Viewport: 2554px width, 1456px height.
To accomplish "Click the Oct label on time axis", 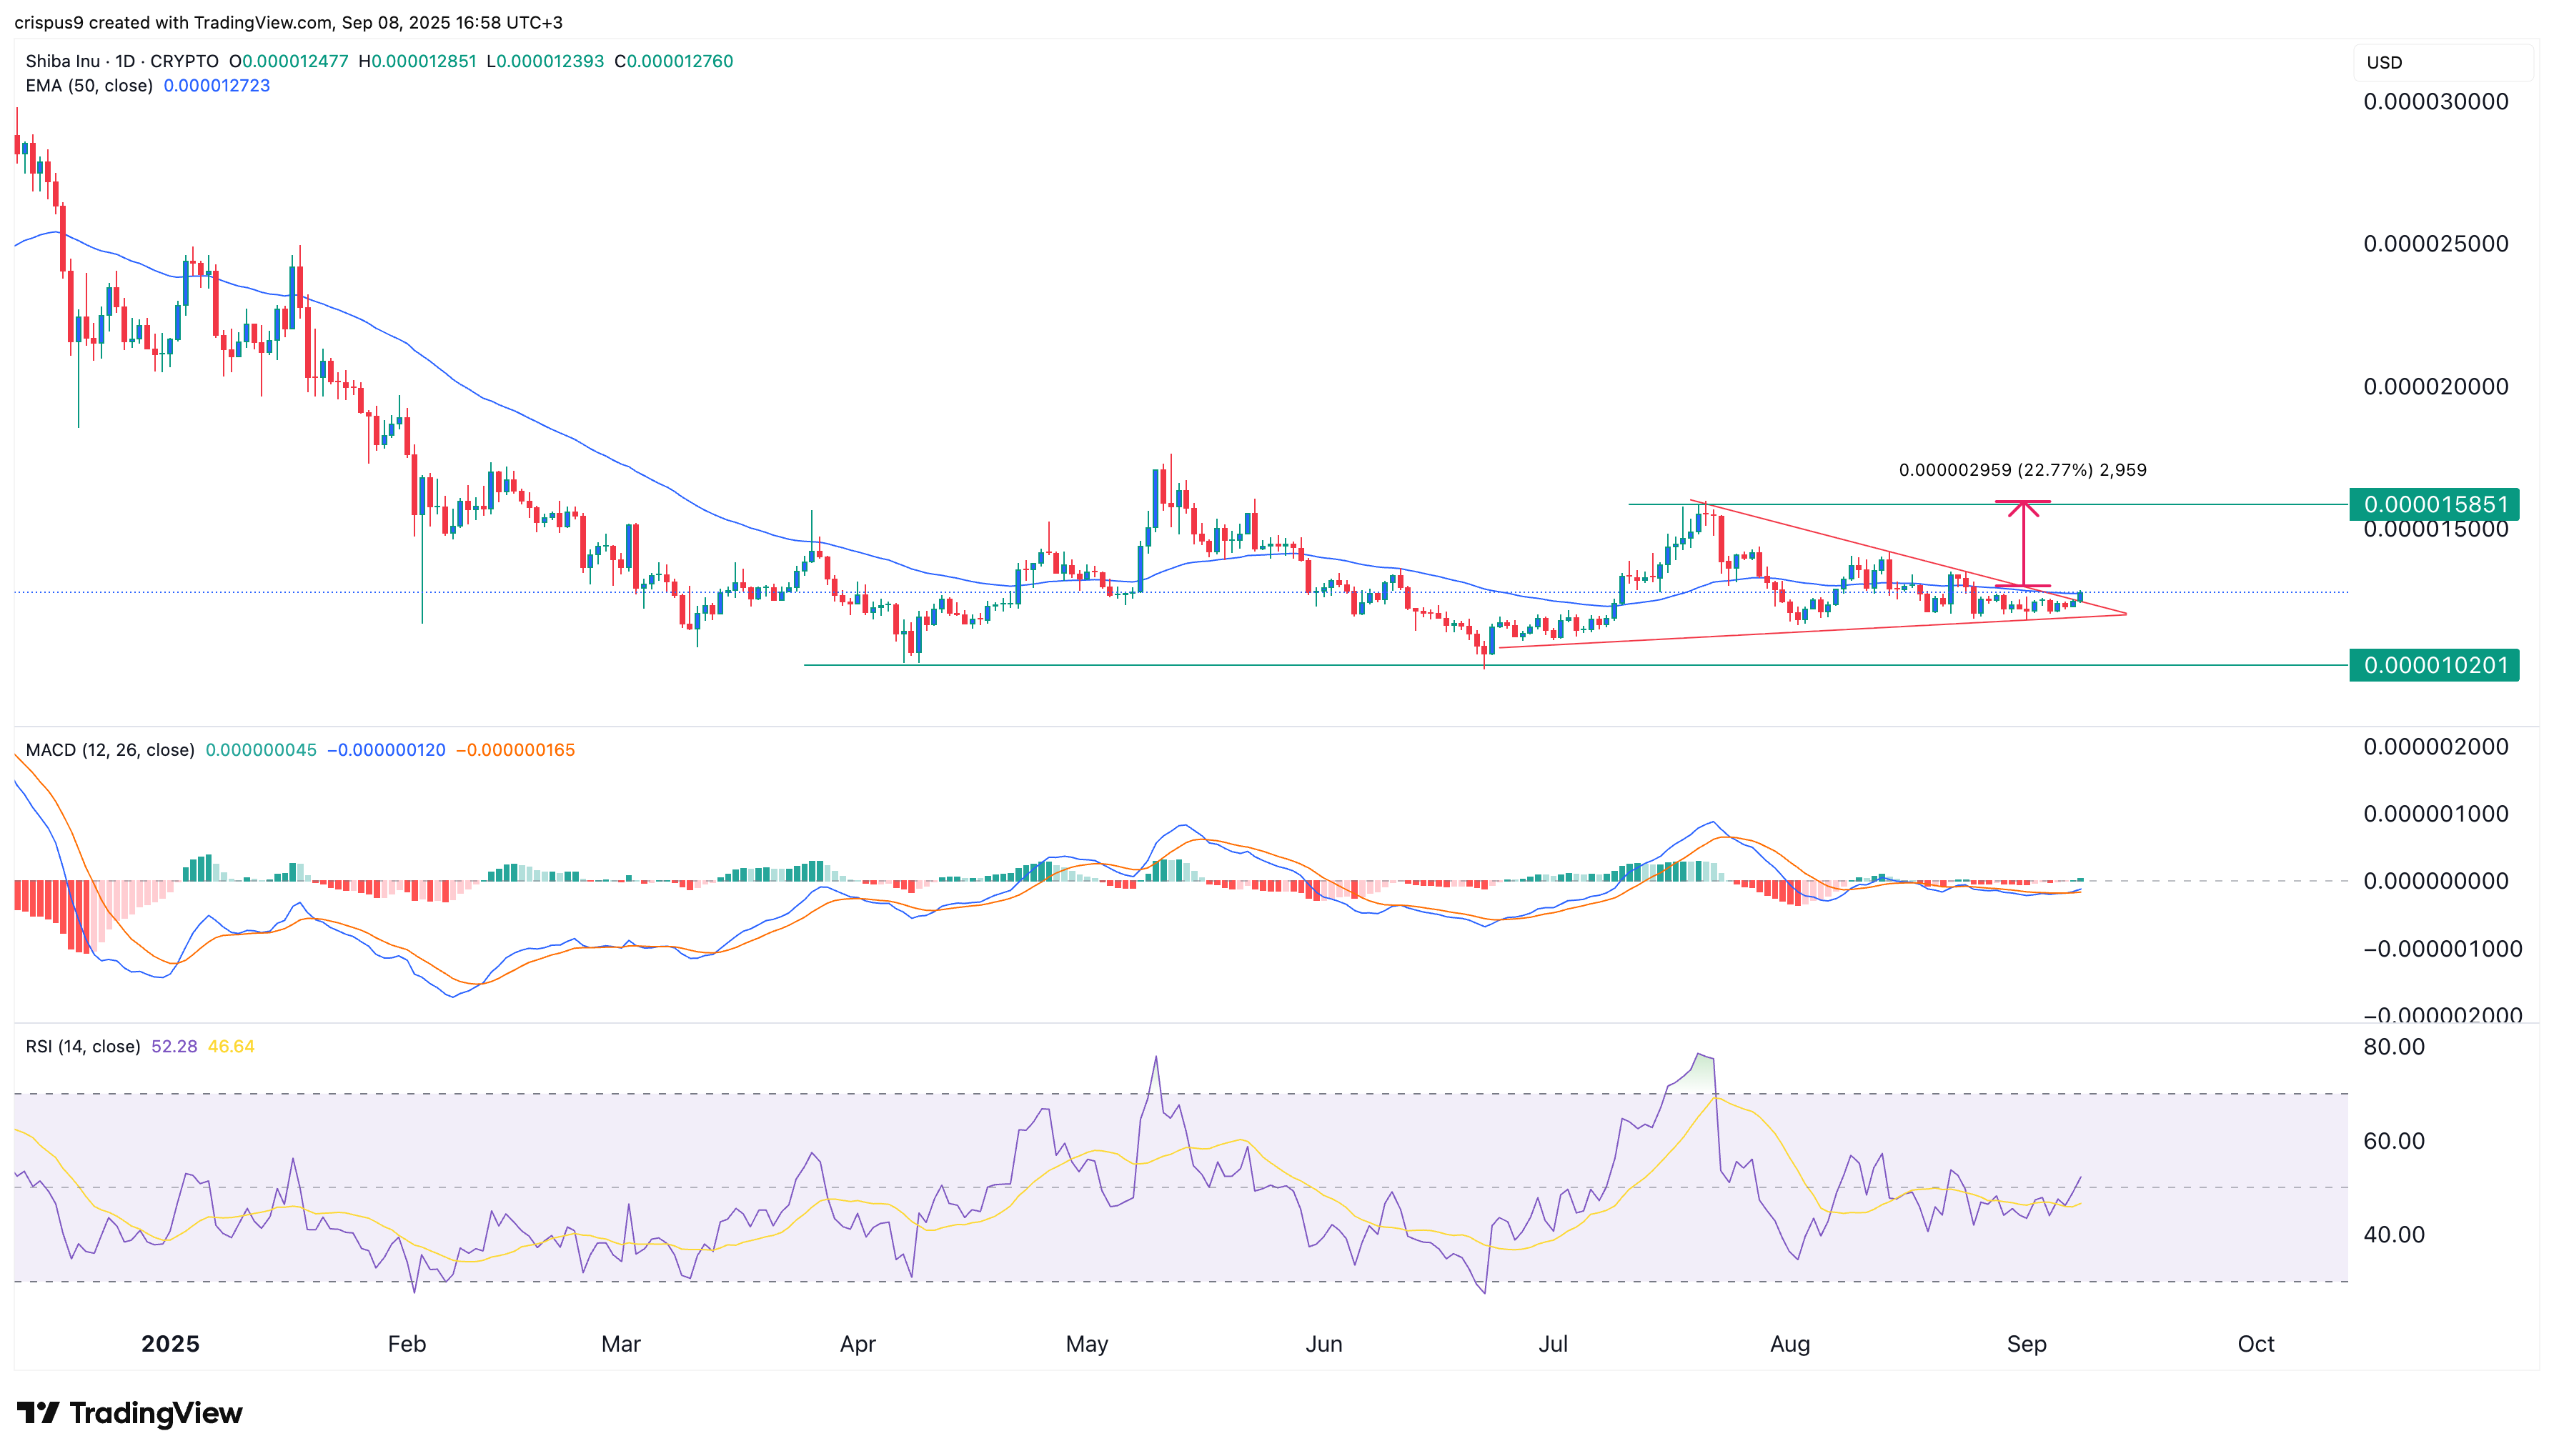I will (2255, 1343).
